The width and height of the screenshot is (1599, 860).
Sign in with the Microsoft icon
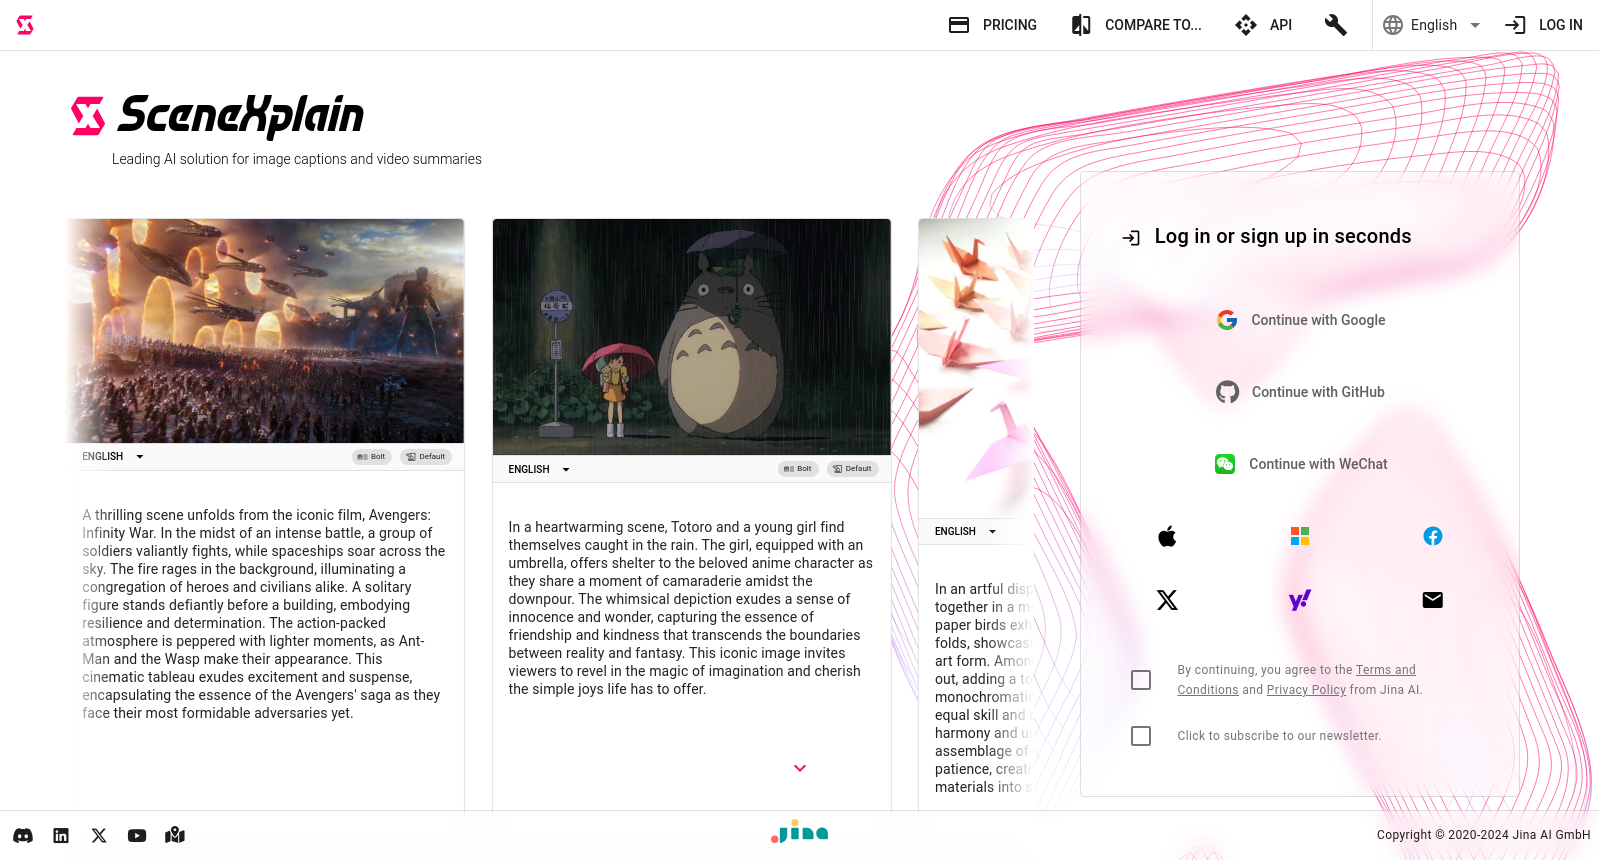(1300, 537)
